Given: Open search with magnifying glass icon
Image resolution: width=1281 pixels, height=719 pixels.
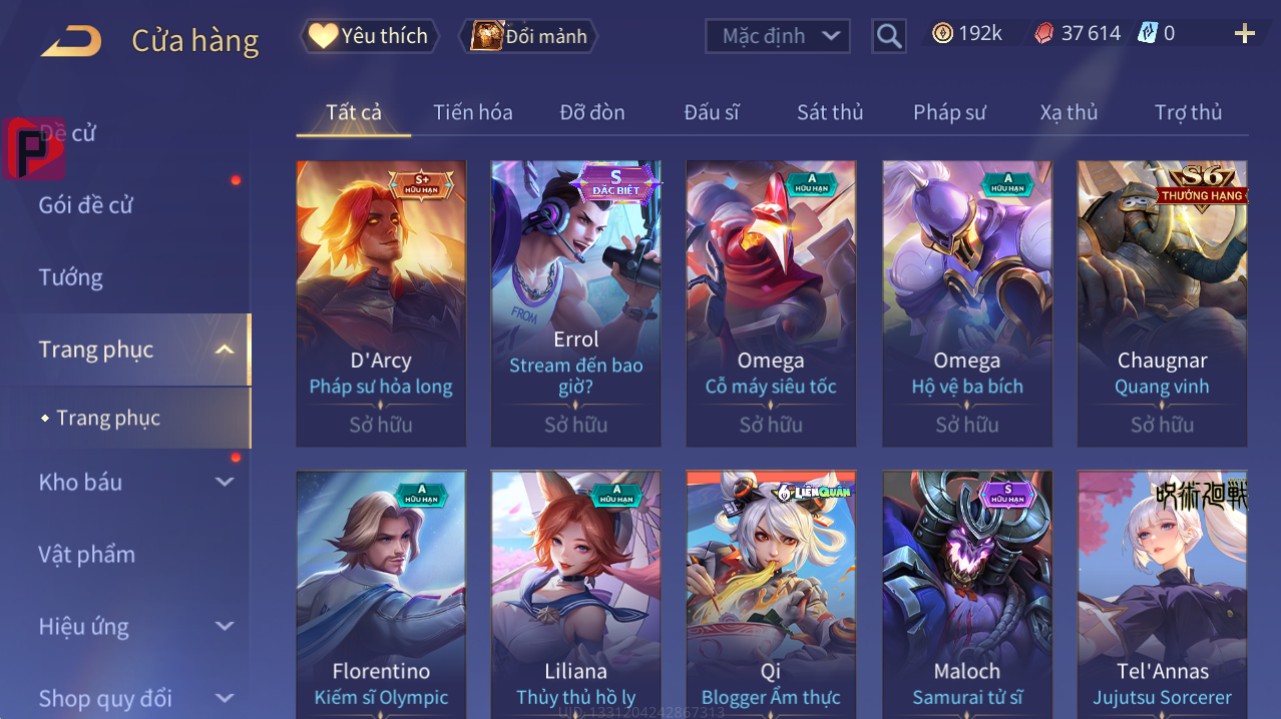Looking at the screenshot, I should pos(889,37).
